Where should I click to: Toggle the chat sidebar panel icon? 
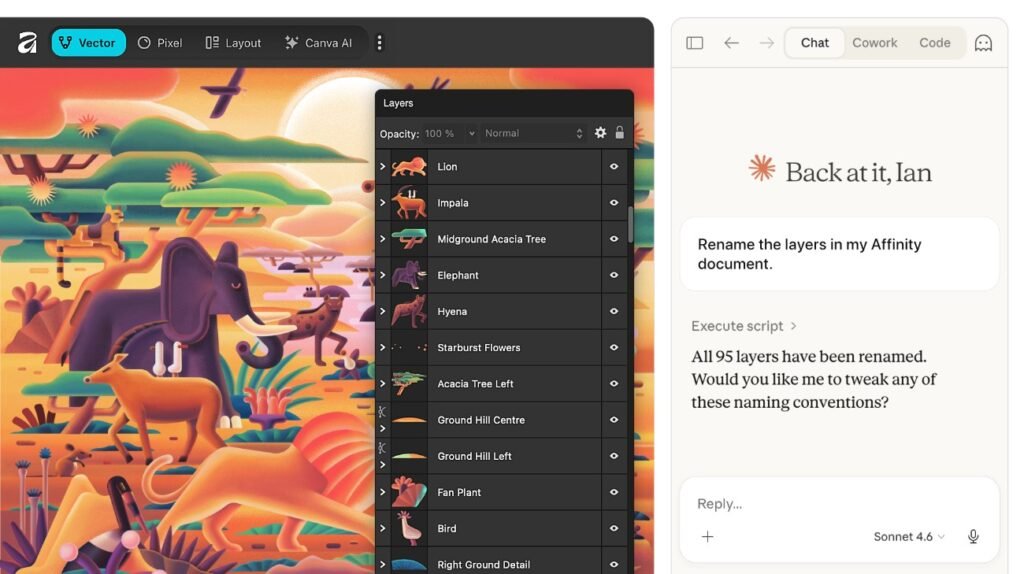click(695, 43)
